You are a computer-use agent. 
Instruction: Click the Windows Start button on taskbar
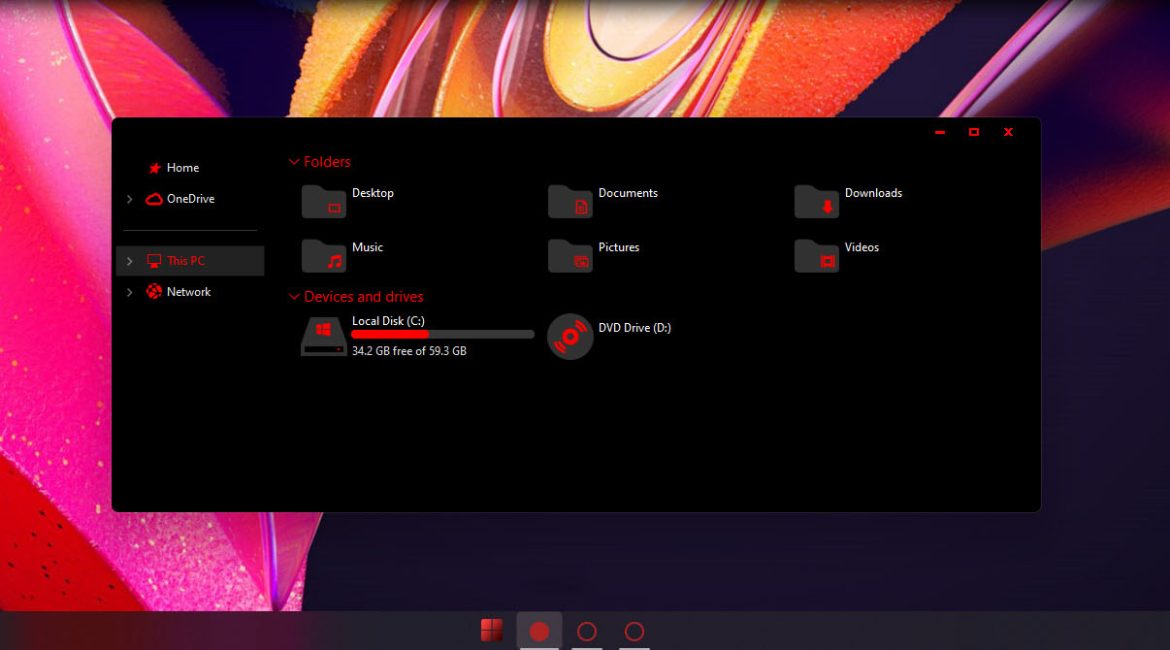pos(491,630)
